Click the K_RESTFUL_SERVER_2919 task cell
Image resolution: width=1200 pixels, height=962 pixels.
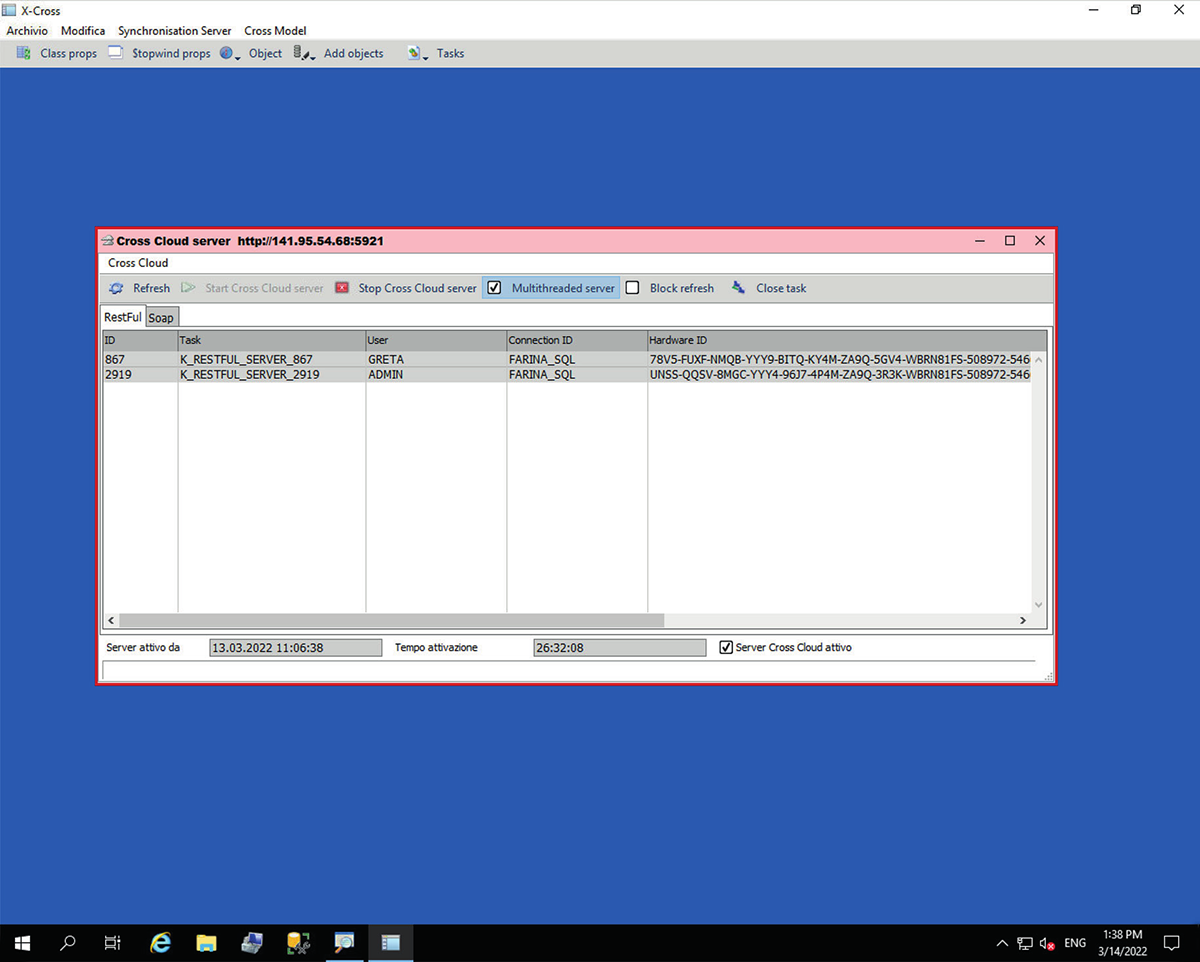pos(272,375)
